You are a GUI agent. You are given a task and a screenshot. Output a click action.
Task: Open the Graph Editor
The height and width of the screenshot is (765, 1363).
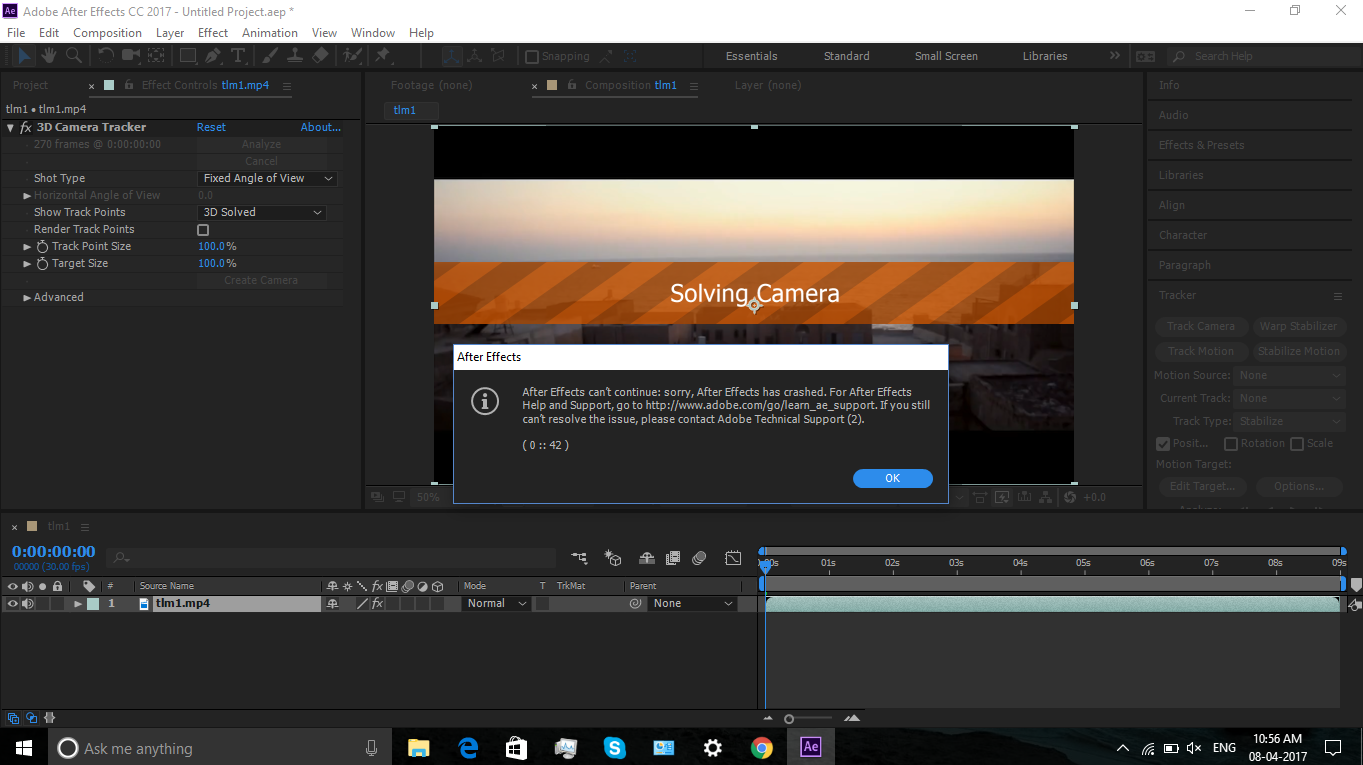point(733,558)
